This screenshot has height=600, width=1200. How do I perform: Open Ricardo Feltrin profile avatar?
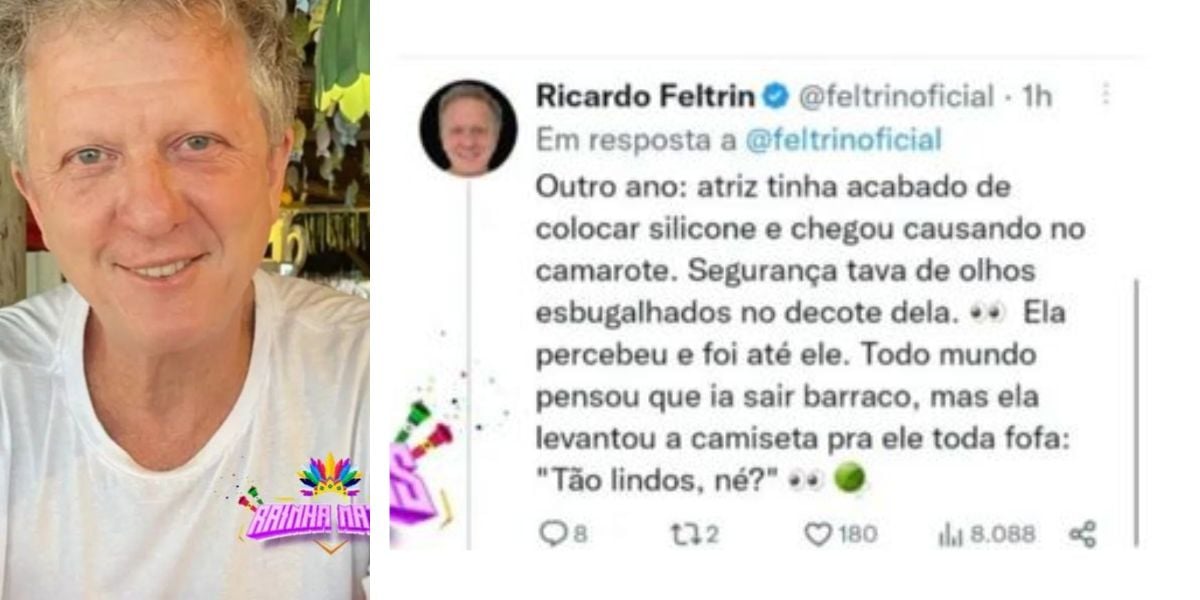point(467,127)
